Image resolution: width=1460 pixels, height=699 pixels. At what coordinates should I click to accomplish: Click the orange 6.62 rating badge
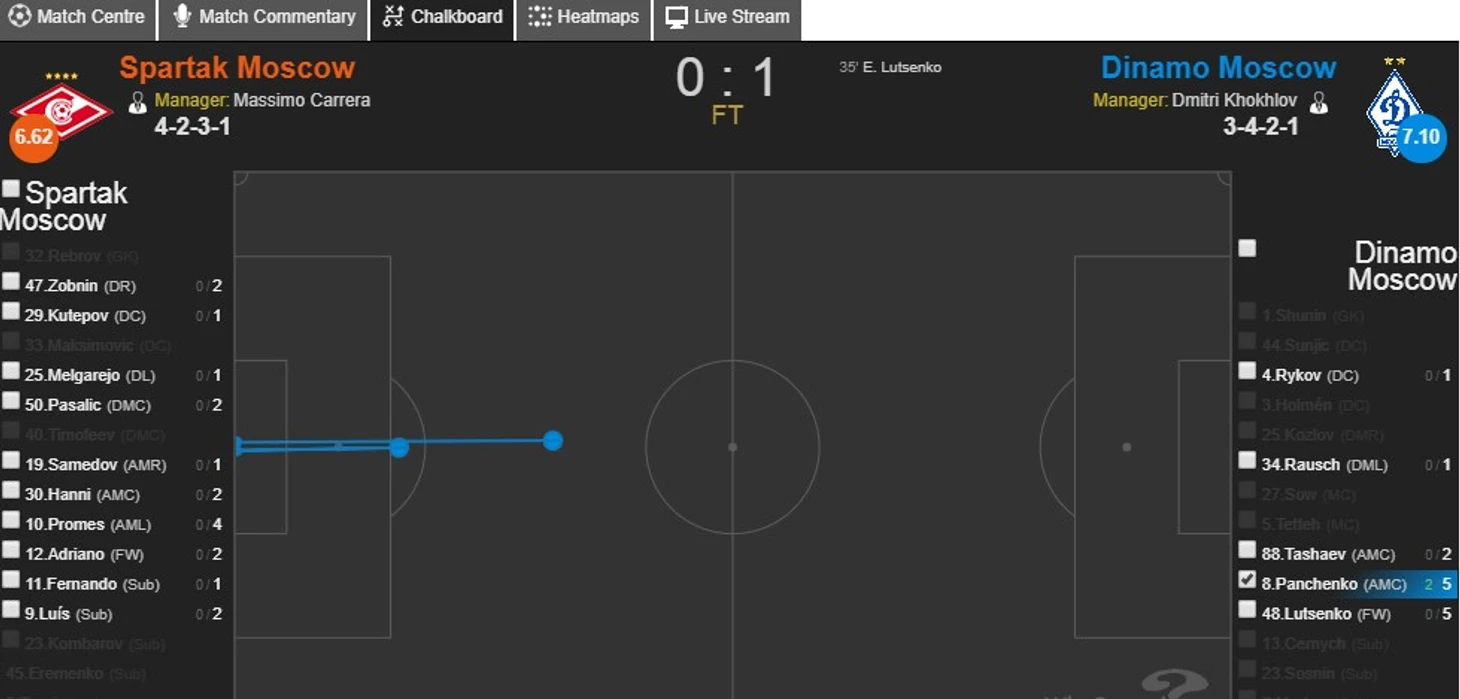tap(33, 137)
